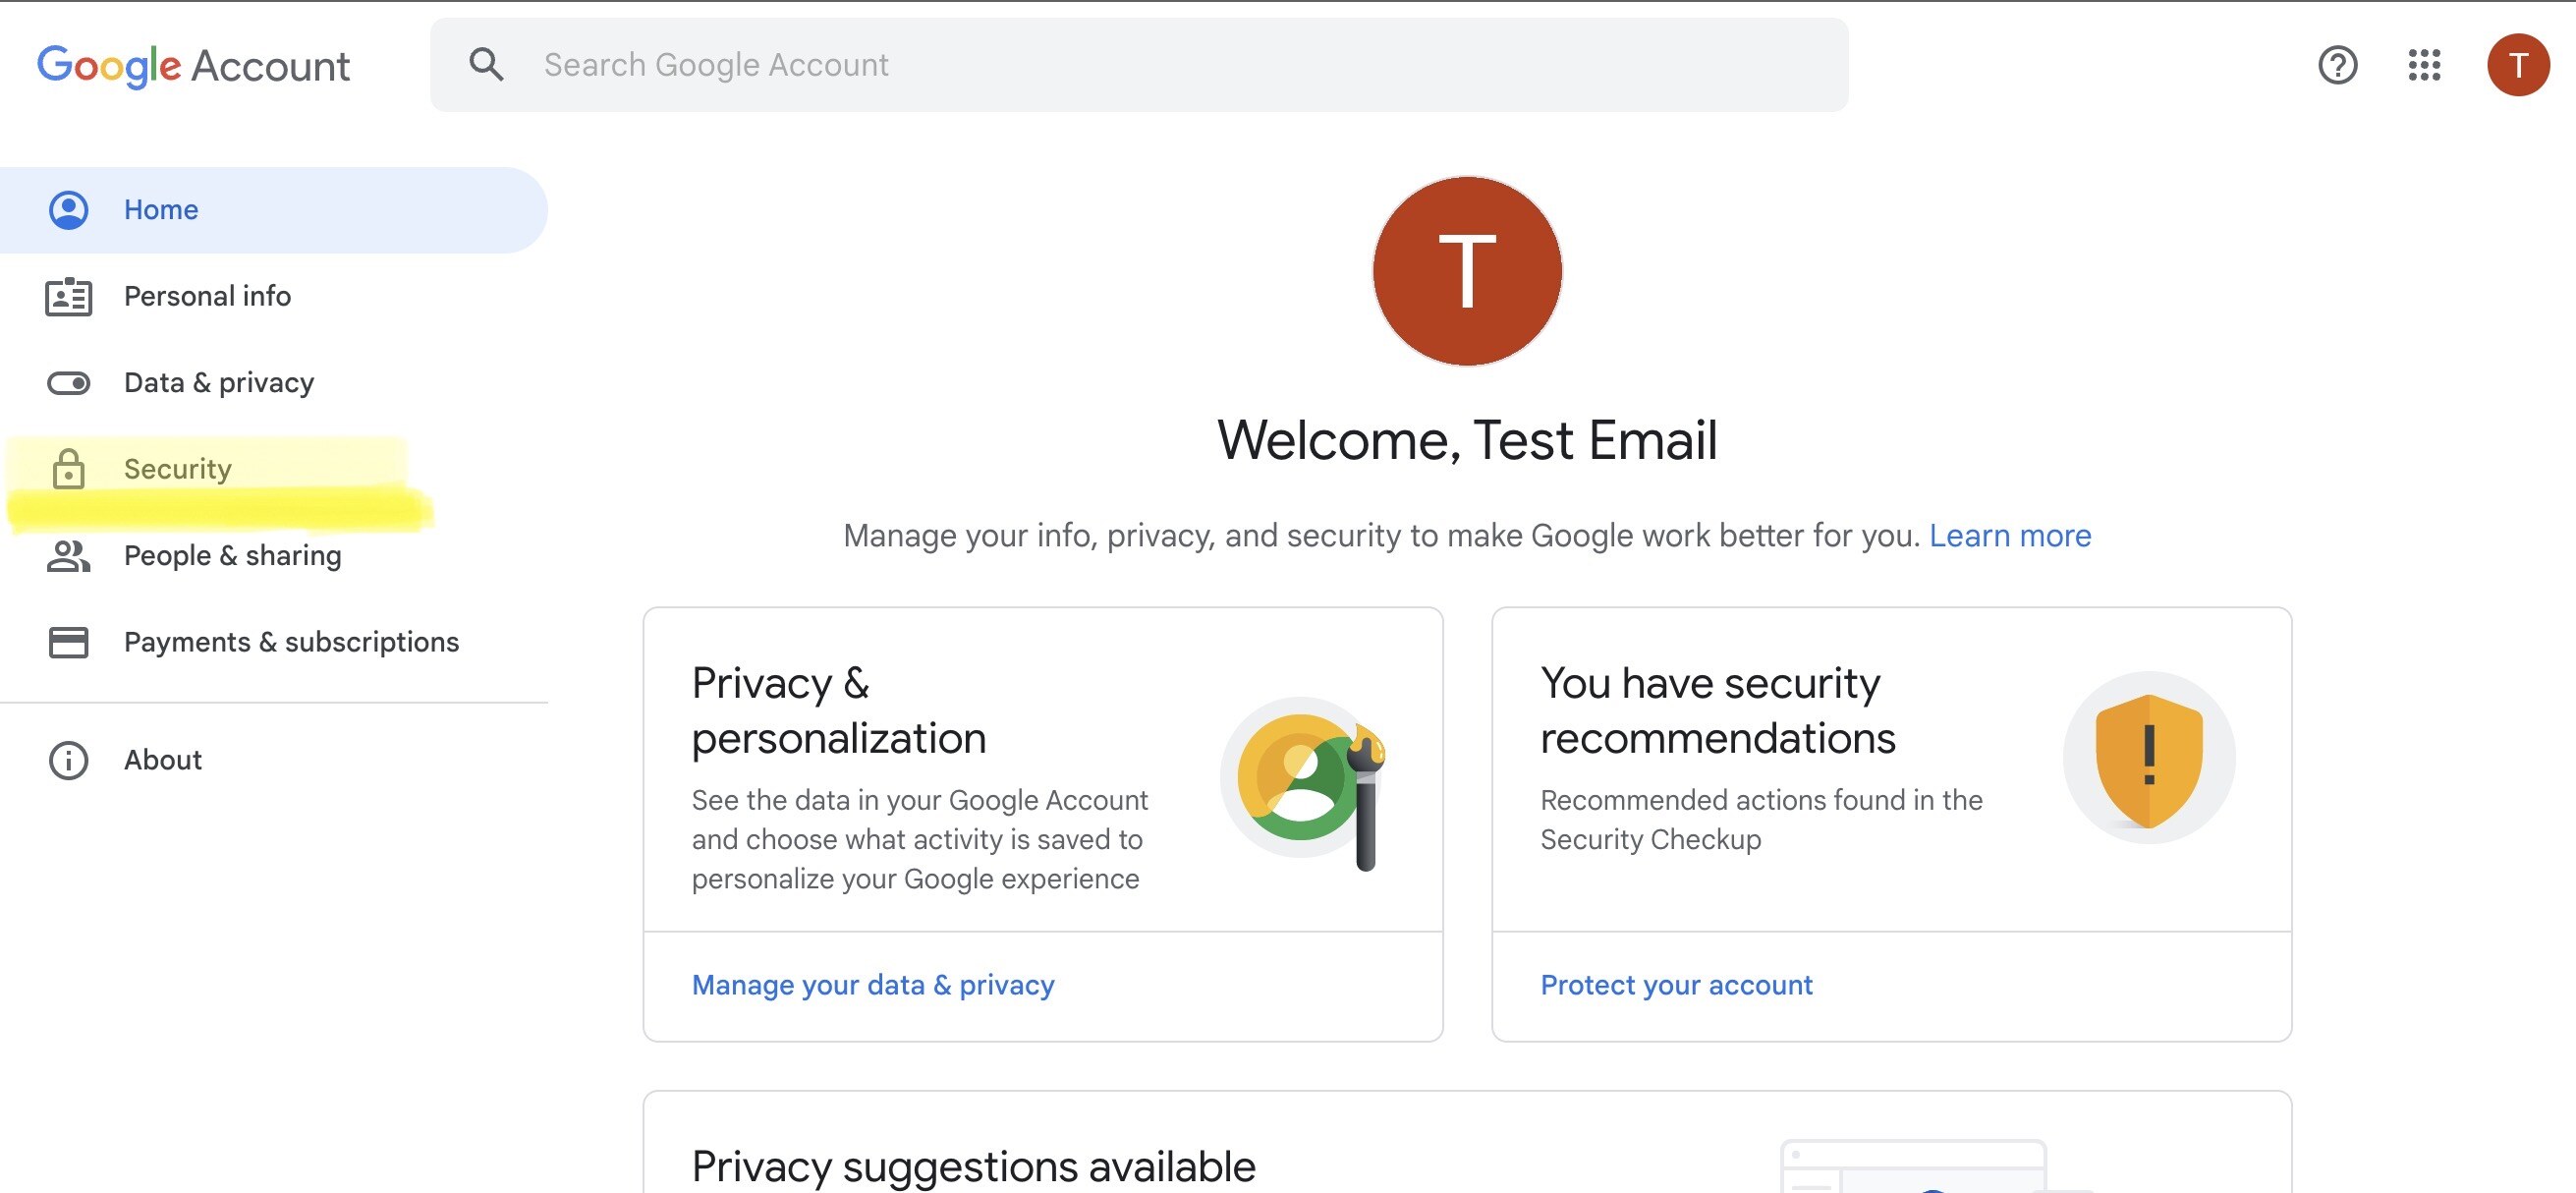Click the Payments credit card icon

click(x=68, y=642)
